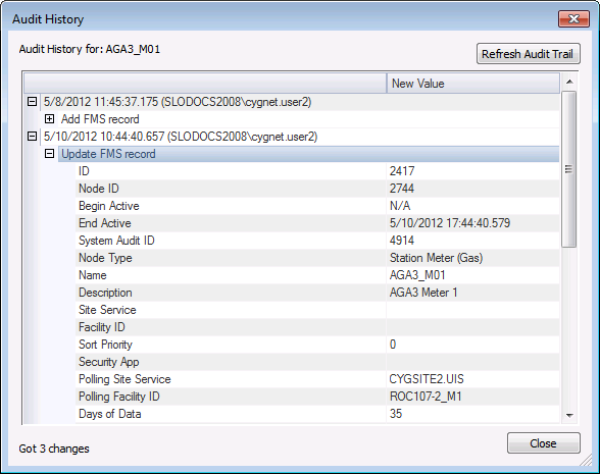Expand the Add FMS record node
This screenshot has height=474, width=600.
pos(49,119)
